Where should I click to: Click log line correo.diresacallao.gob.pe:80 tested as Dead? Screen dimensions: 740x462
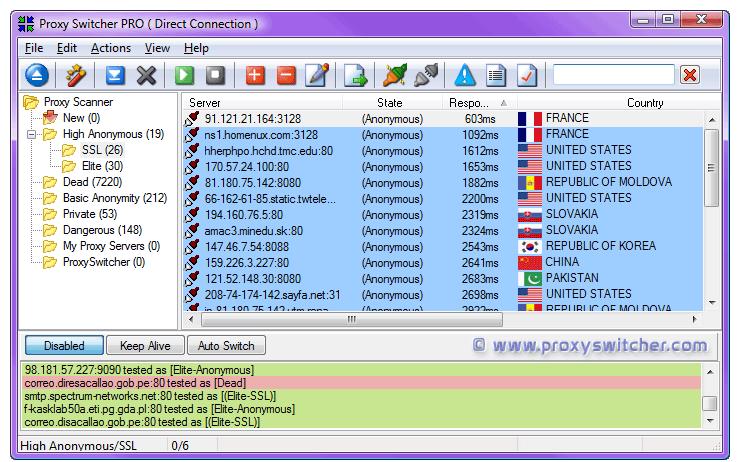tap(362, 383)
